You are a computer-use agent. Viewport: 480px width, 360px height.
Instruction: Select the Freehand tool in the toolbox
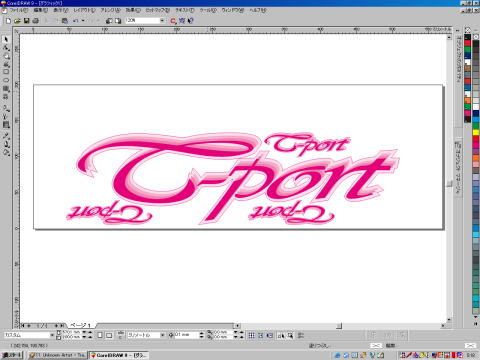coord(6,64)
